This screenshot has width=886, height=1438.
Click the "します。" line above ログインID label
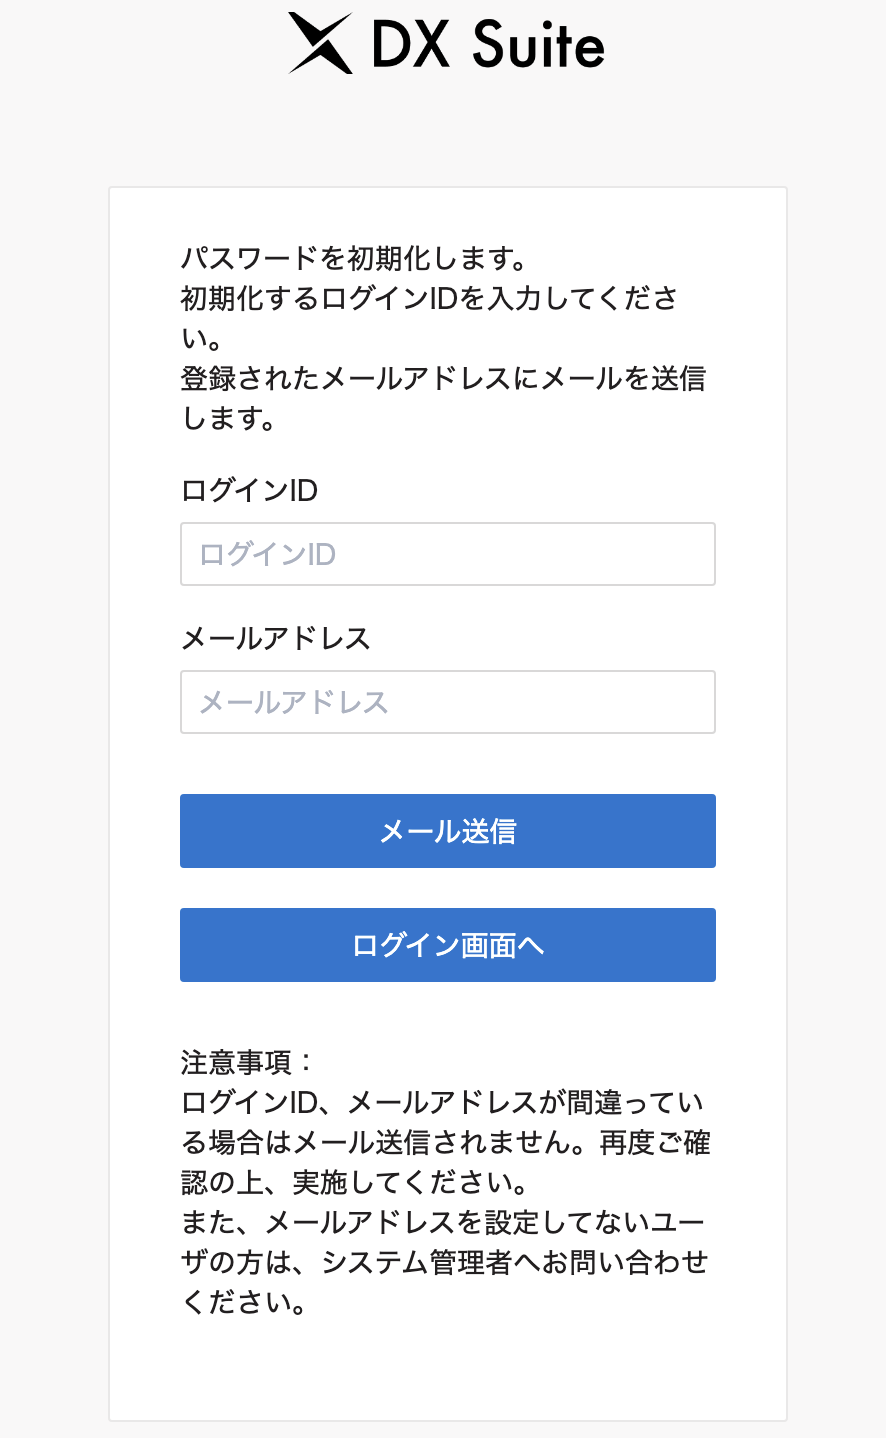point(229,419)
